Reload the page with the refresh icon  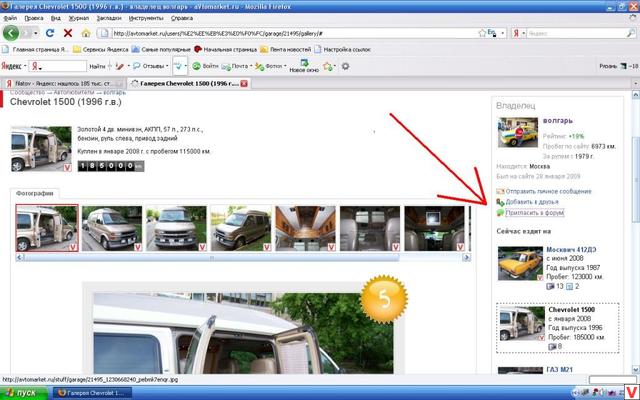(x=50, y=33)
